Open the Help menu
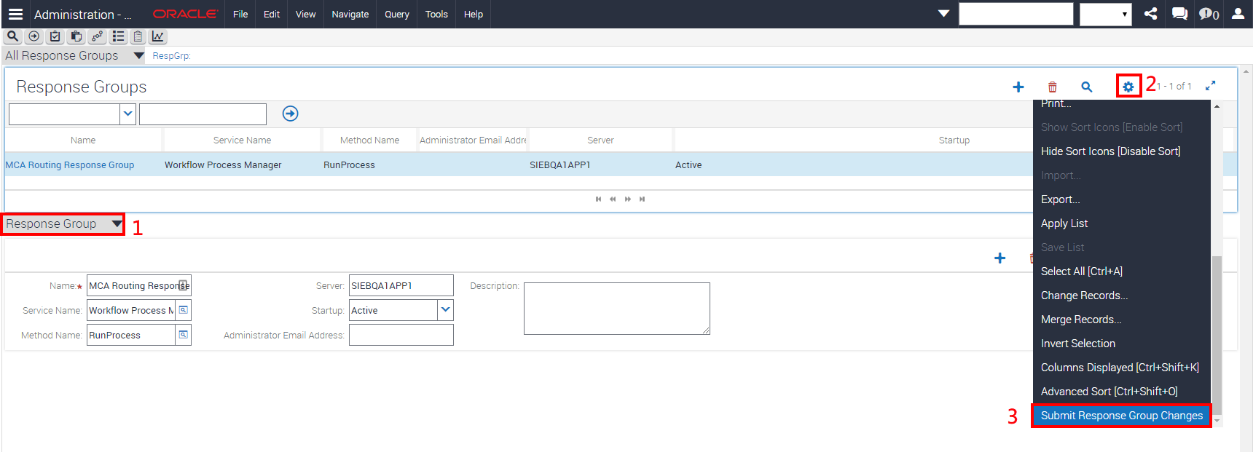Screen dimensions: 1253x452 (474, 14)
